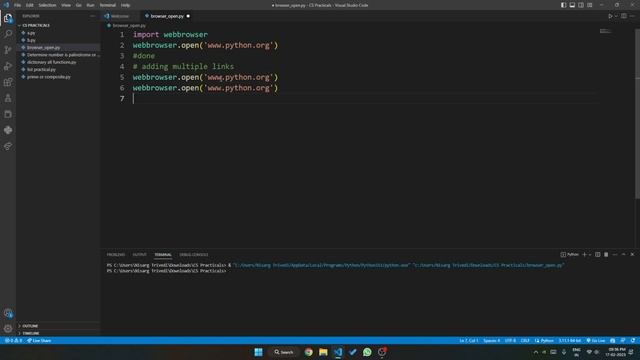640x360 pixels.
Task: Select the browser_open.py editor tab
Action: point(167,16)
